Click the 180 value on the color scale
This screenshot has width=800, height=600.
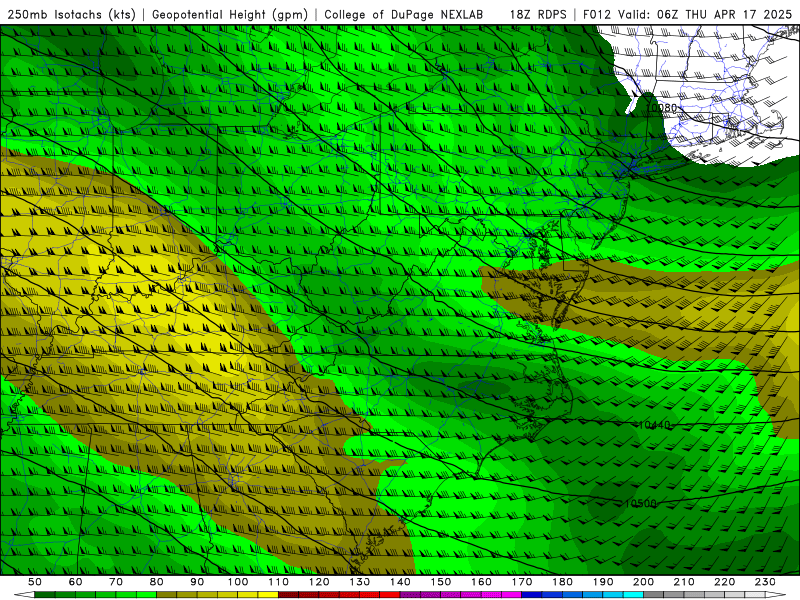562,582
